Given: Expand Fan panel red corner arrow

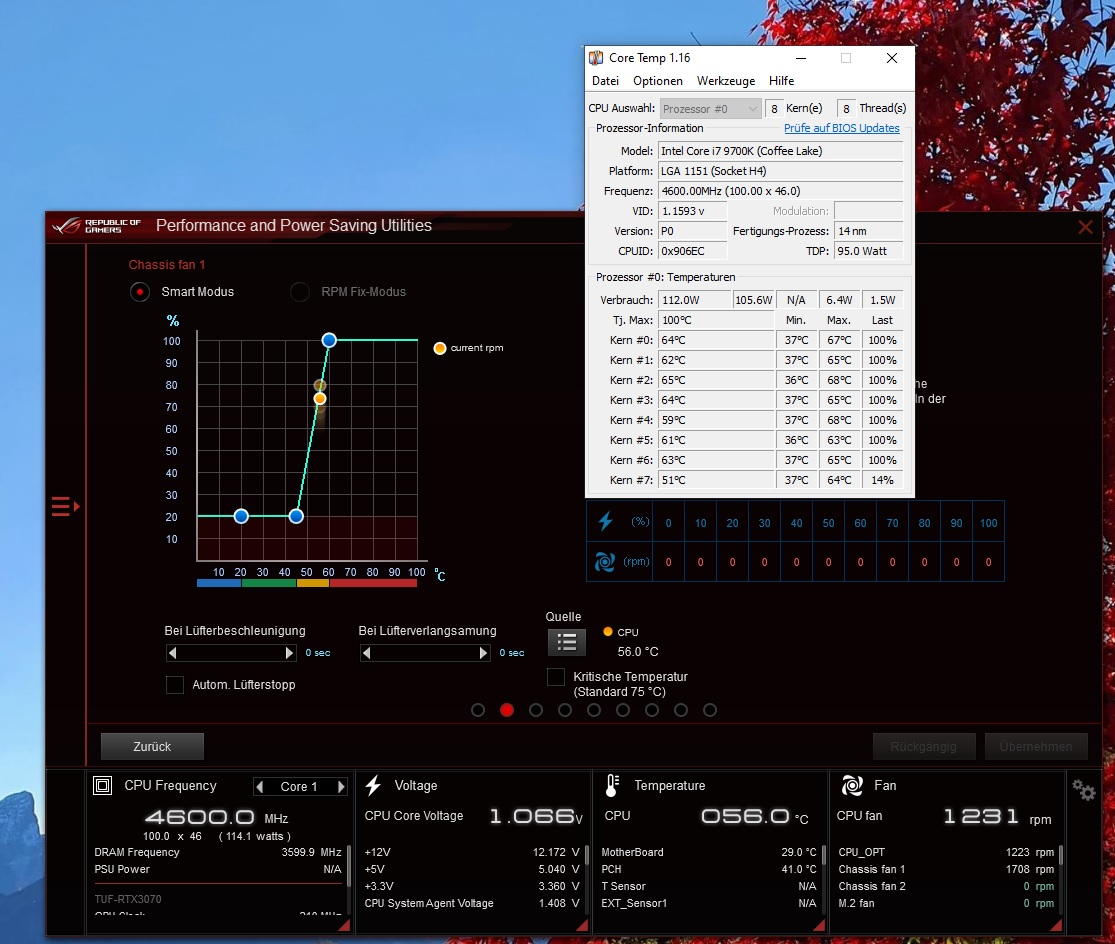Looking at the screenshot, I should (1056, 925).
